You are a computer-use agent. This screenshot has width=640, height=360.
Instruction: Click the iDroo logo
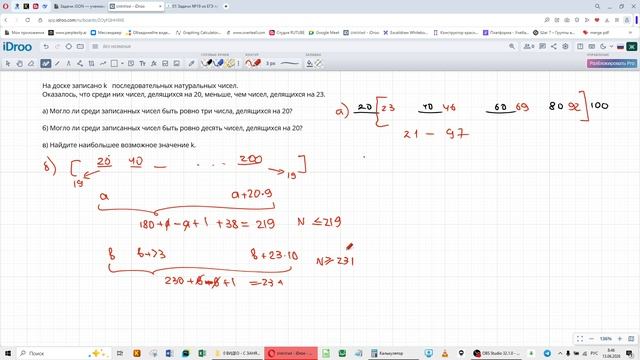tap(17, 47)
